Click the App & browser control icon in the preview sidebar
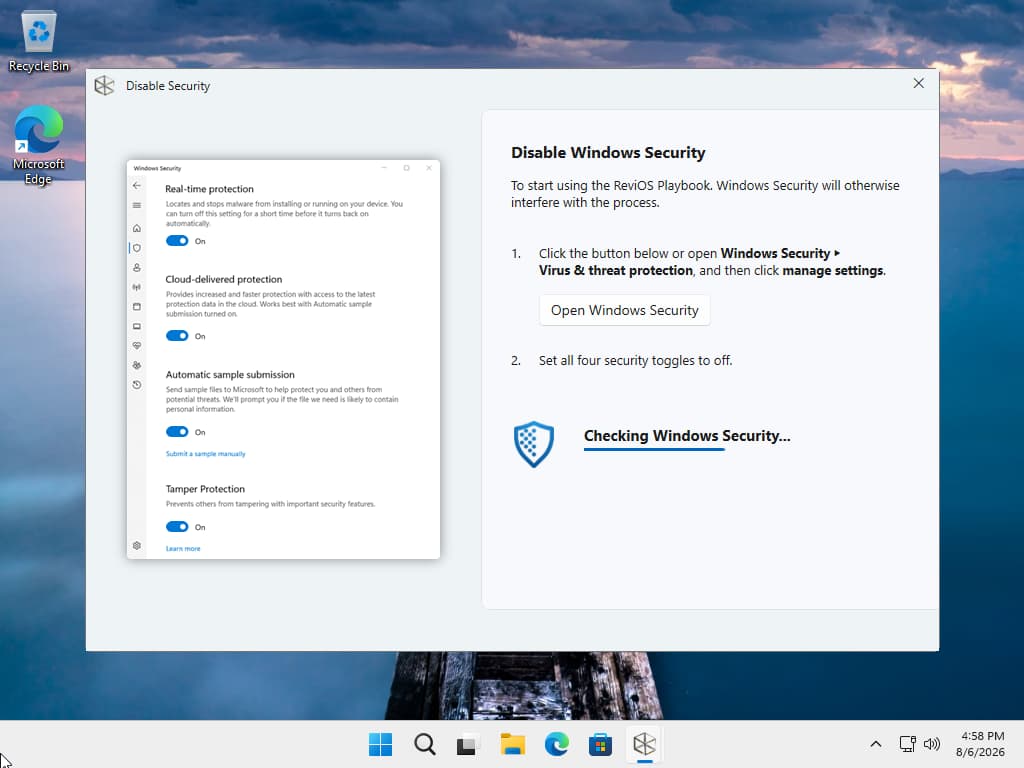Viewport: 1024px width, 768px height. [136, 306]
